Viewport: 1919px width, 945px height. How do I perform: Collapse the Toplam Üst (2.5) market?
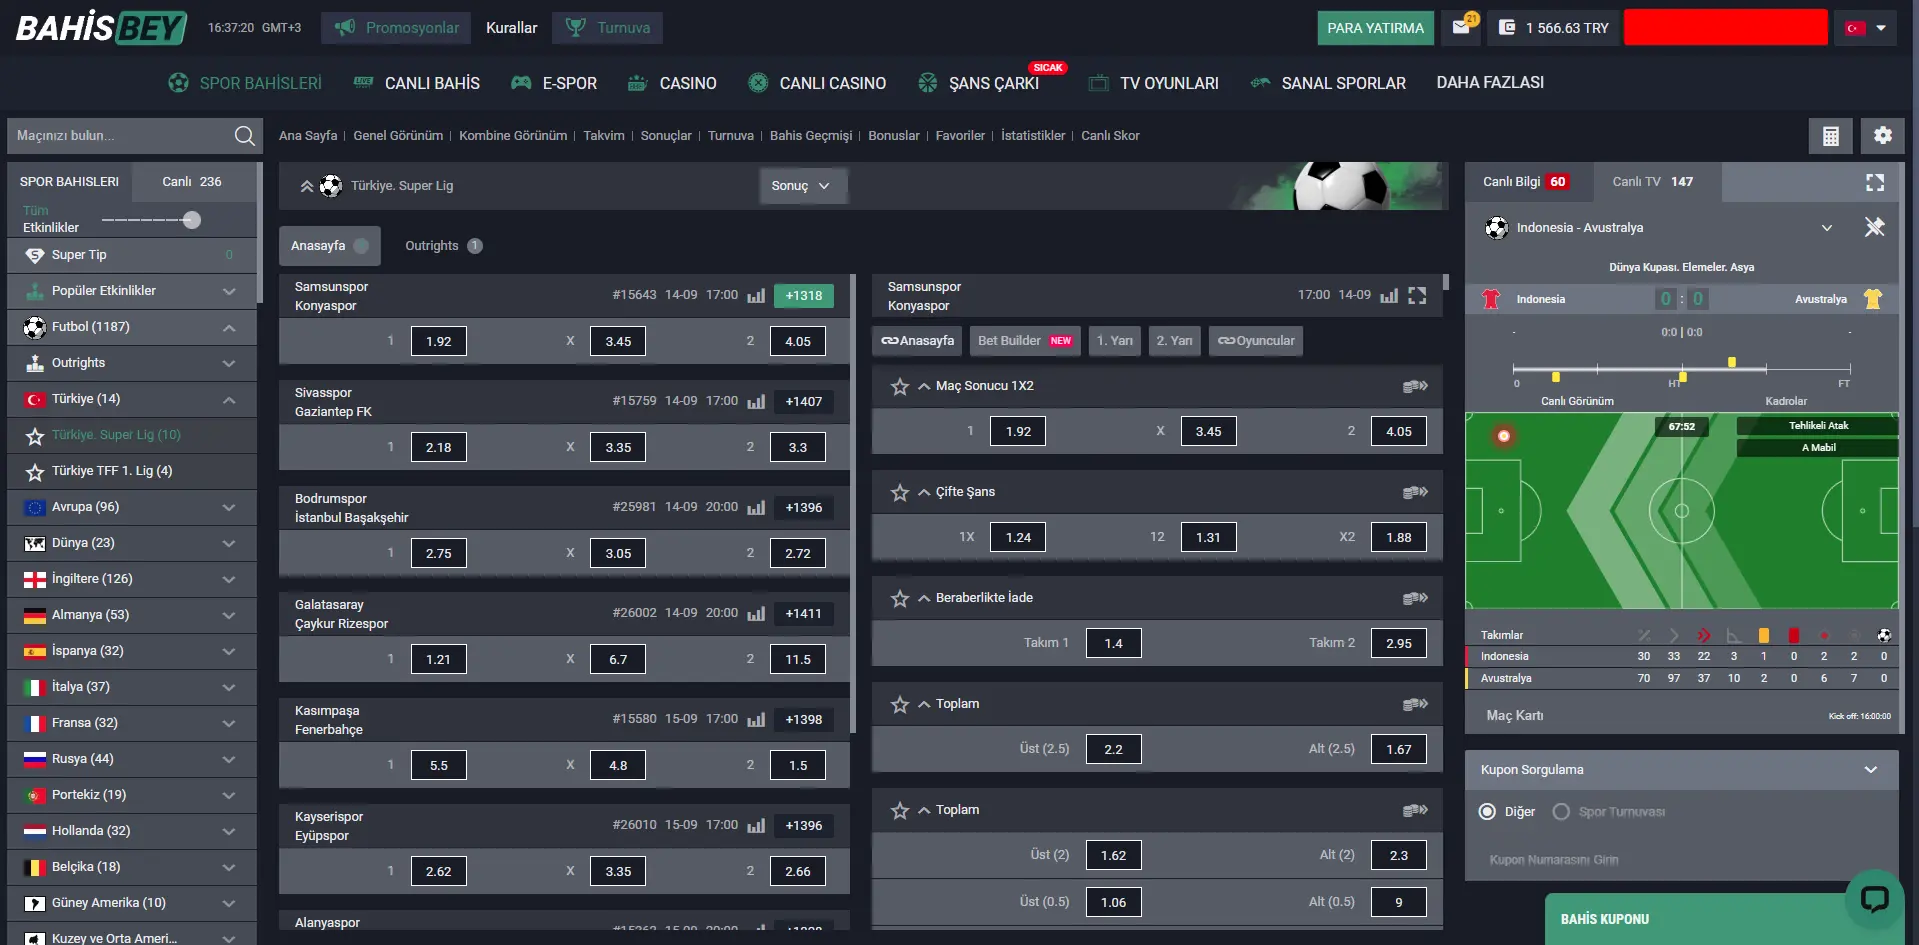924,704
